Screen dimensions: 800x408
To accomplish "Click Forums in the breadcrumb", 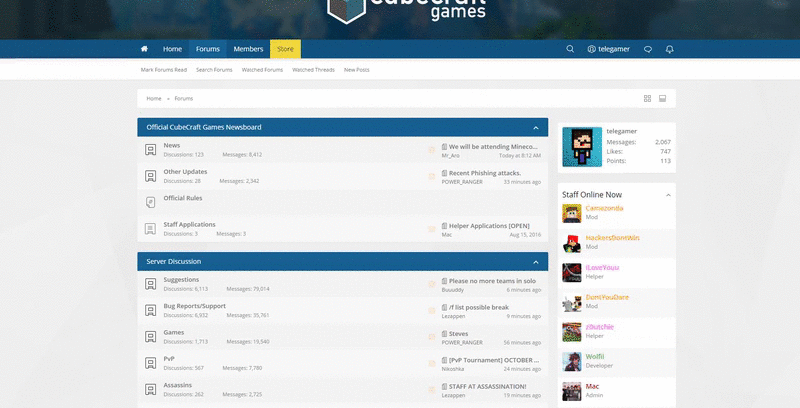I will (x=184, y=98).
